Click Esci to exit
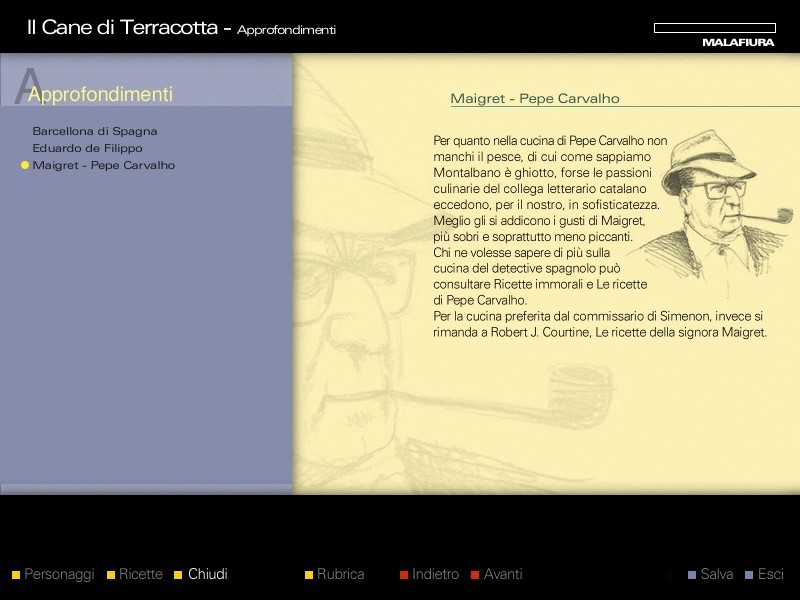 [770, 574]
